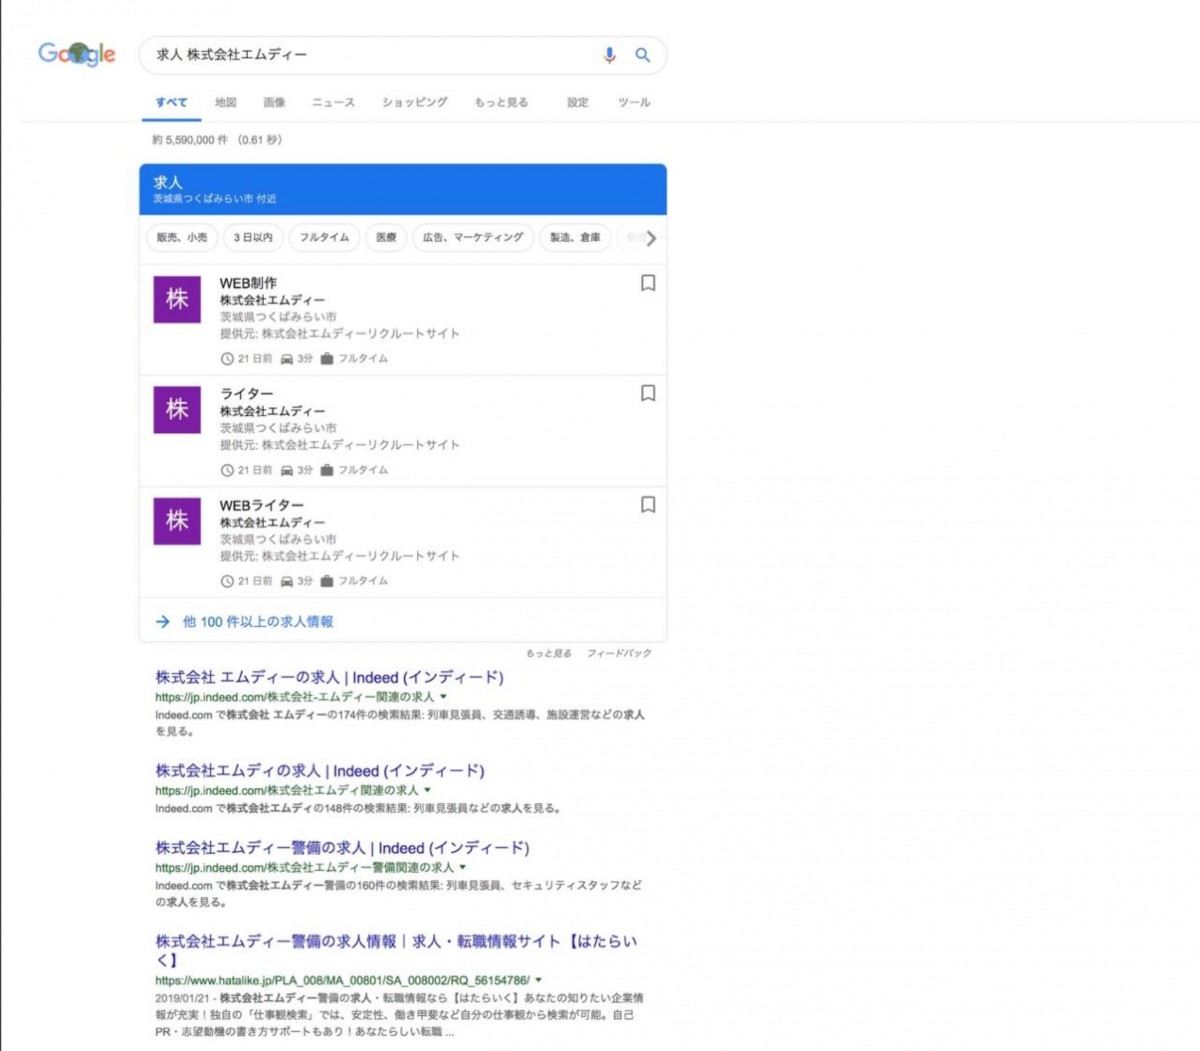
Task: Filter jobs by 医療
Action: [386, 238]
